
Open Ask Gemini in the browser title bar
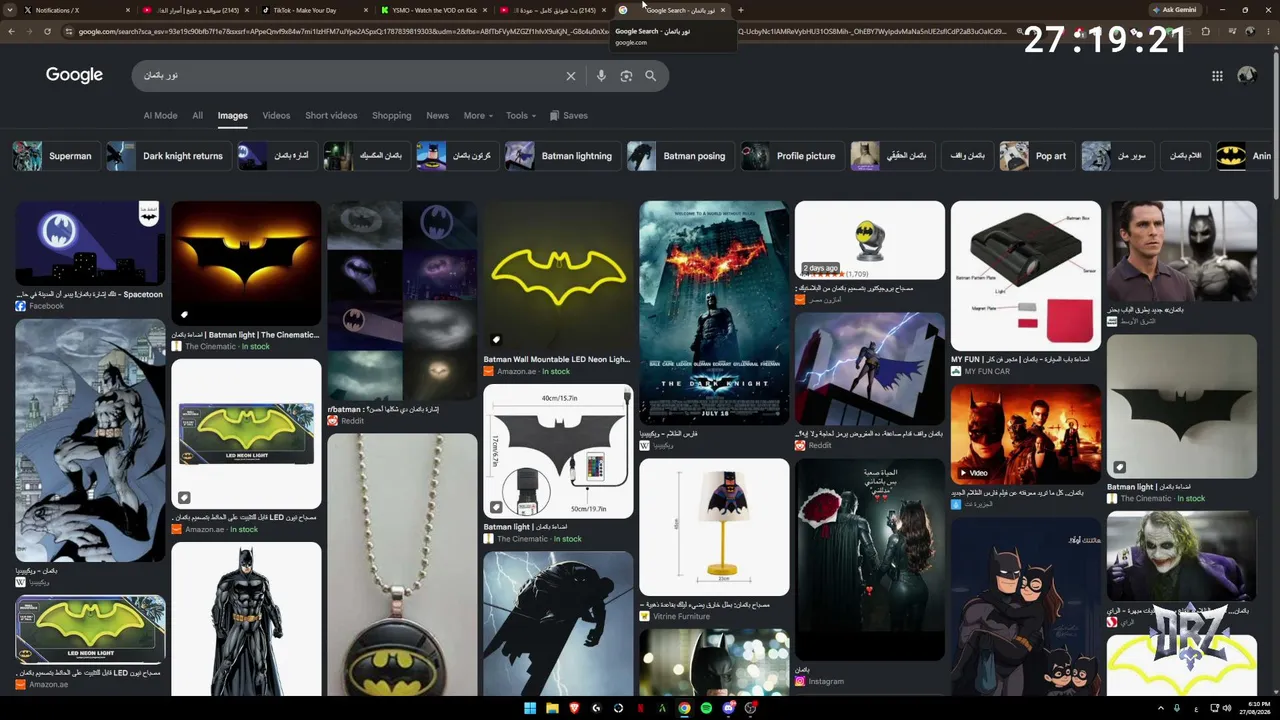(x=1174, y=10)
